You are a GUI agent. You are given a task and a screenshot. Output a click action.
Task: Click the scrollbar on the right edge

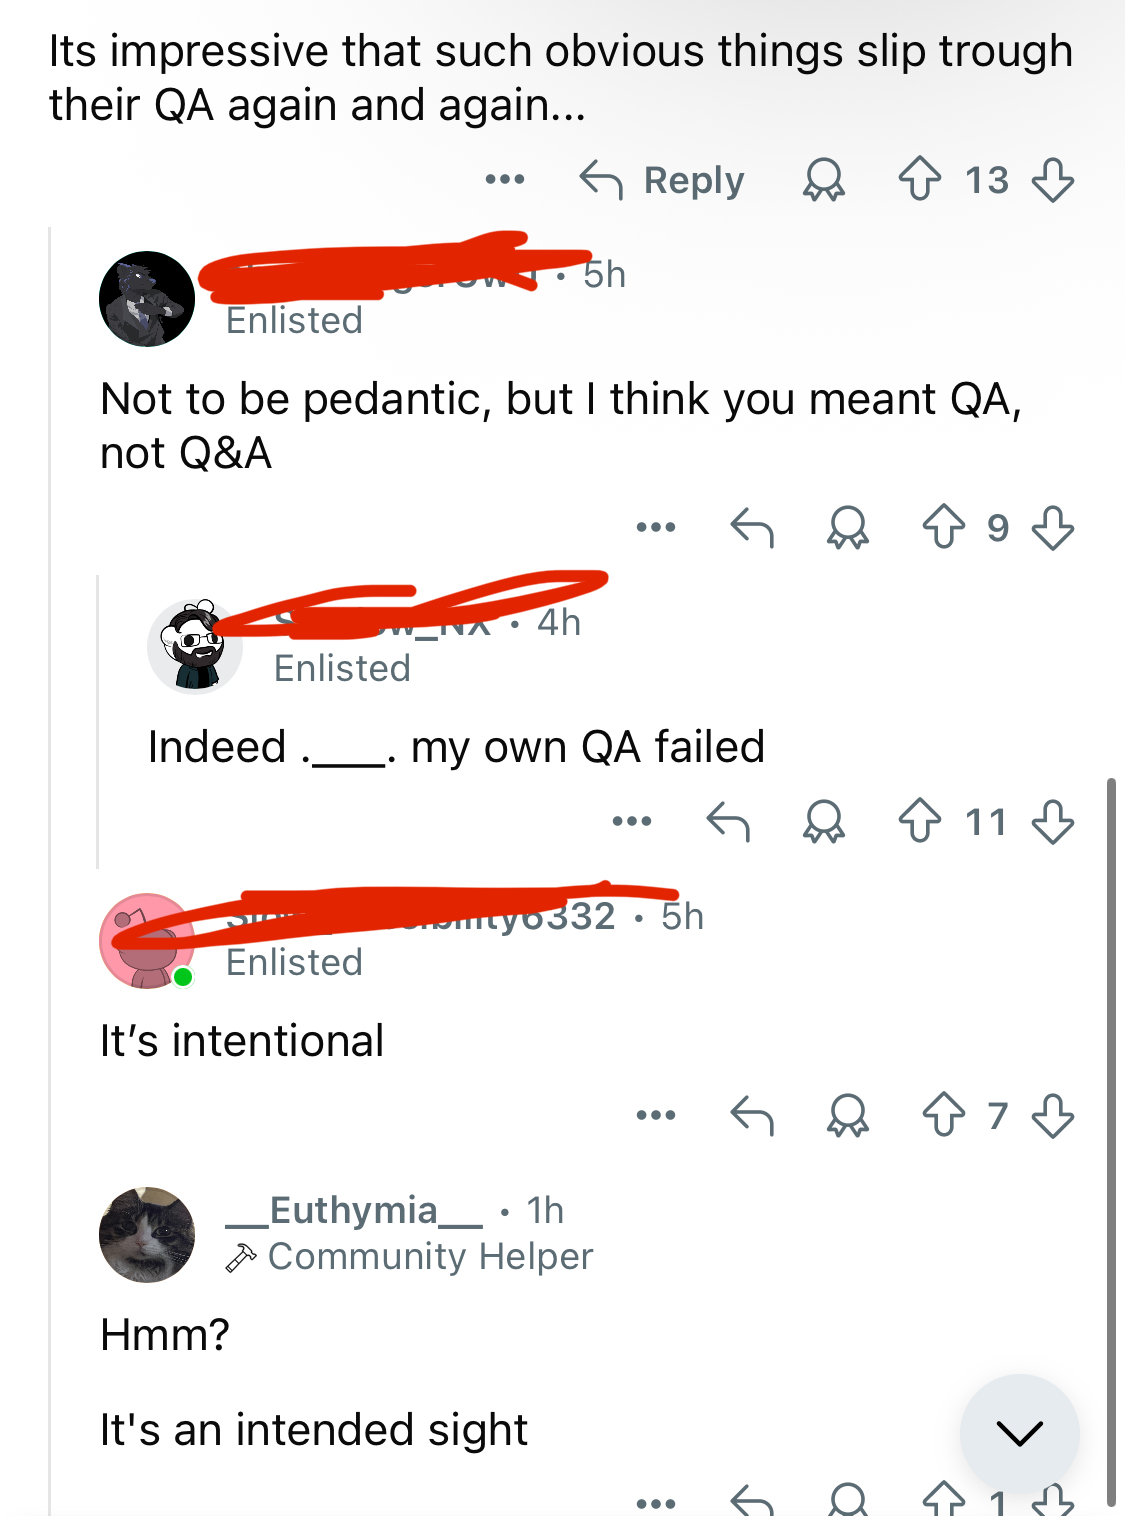point(1111,1140)
